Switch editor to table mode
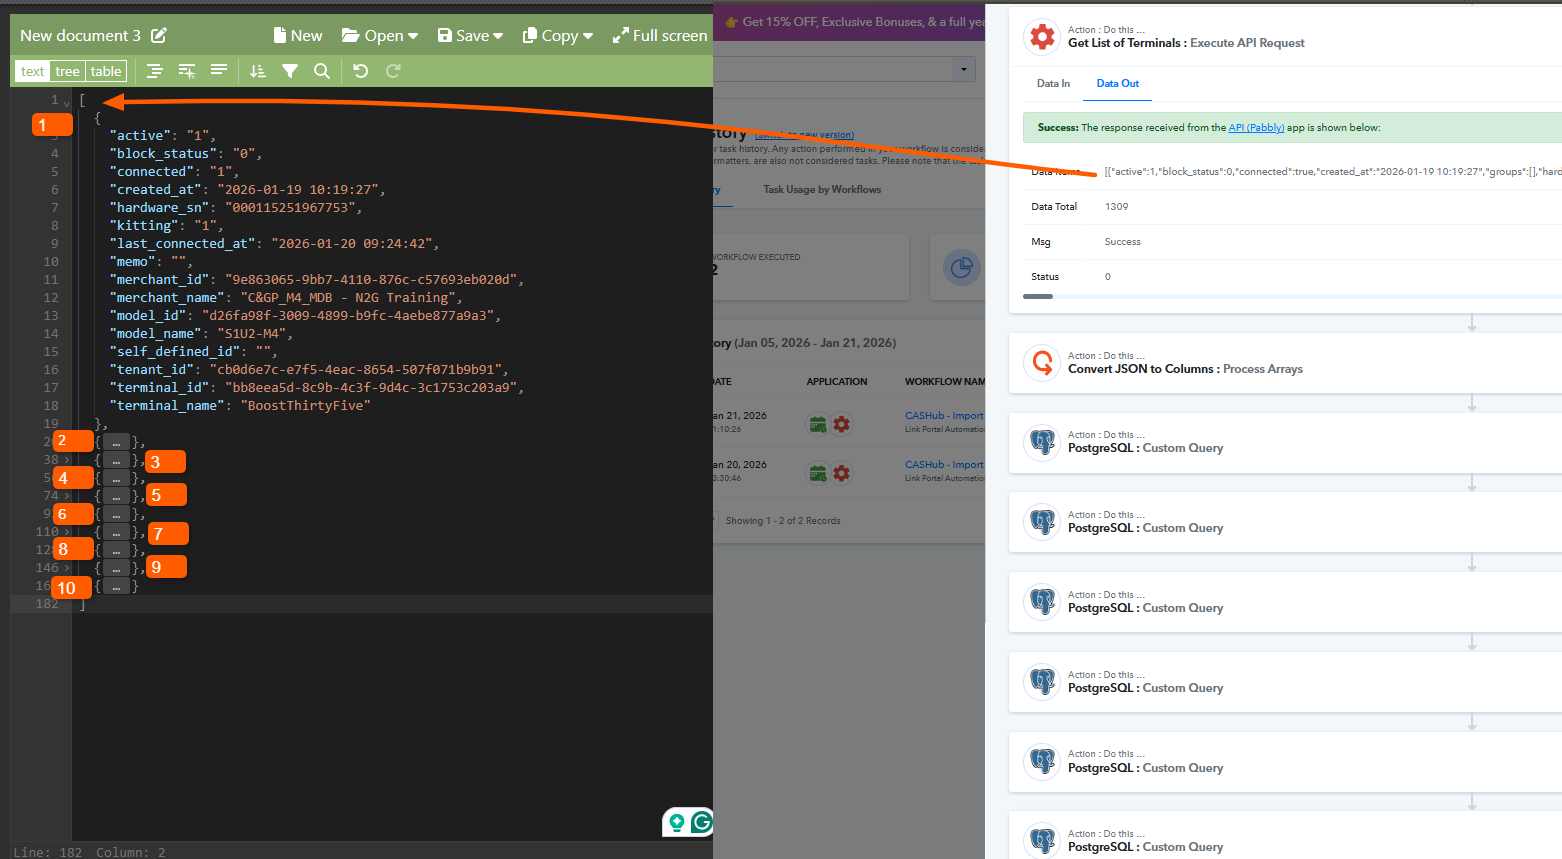1562x859 pixels. [x=106, y=71]
